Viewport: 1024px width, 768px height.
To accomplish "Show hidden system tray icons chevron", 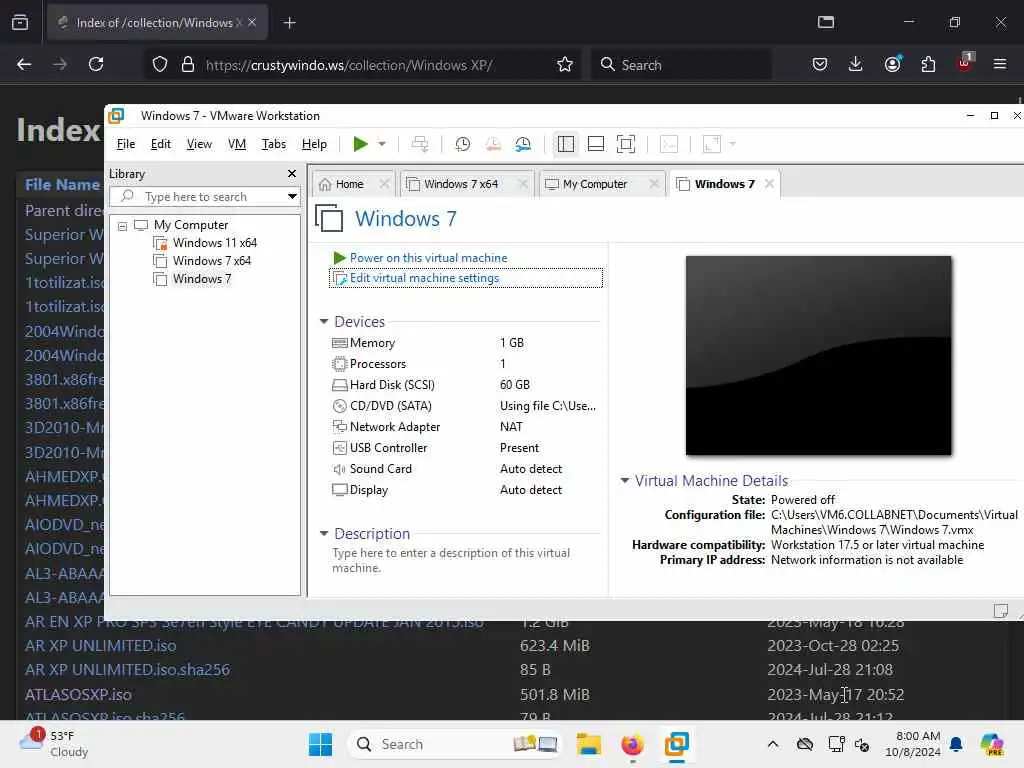I will click(773, 744).
